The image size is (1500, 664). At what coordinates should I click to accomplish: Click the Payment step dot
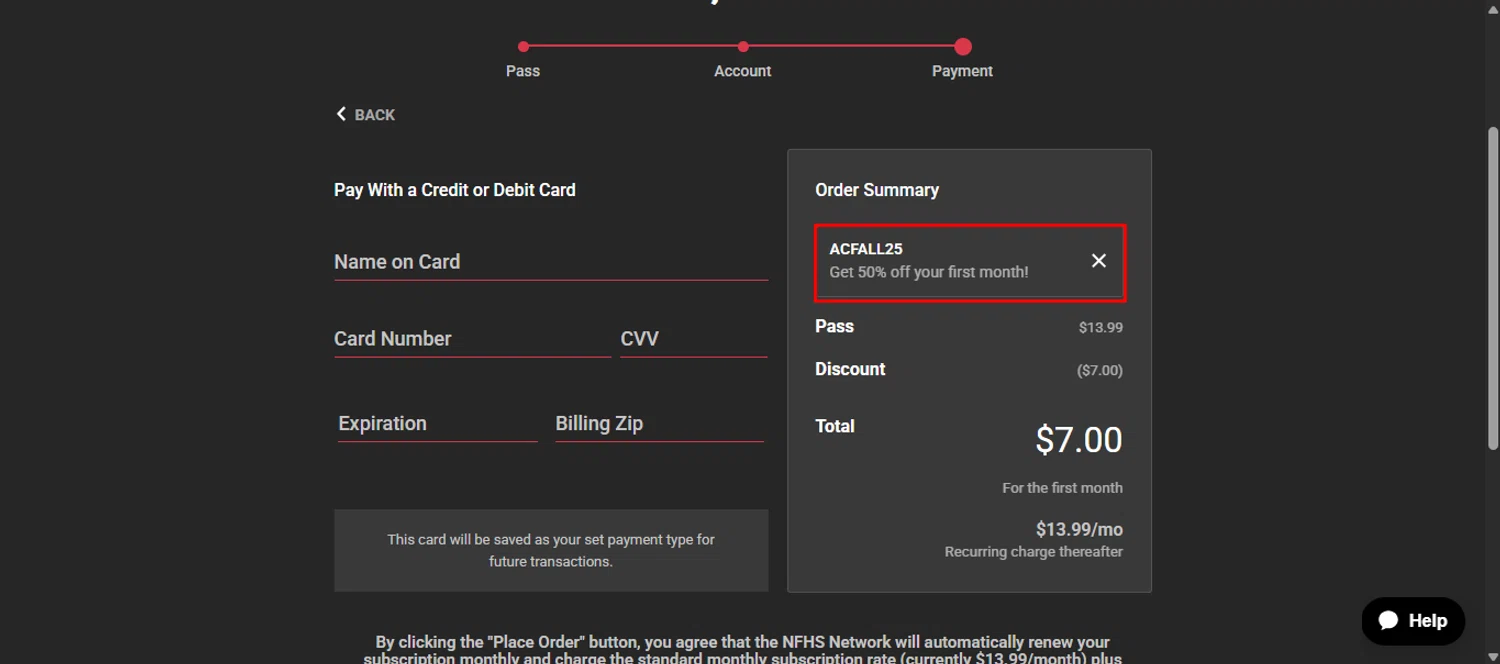(962, 47)
